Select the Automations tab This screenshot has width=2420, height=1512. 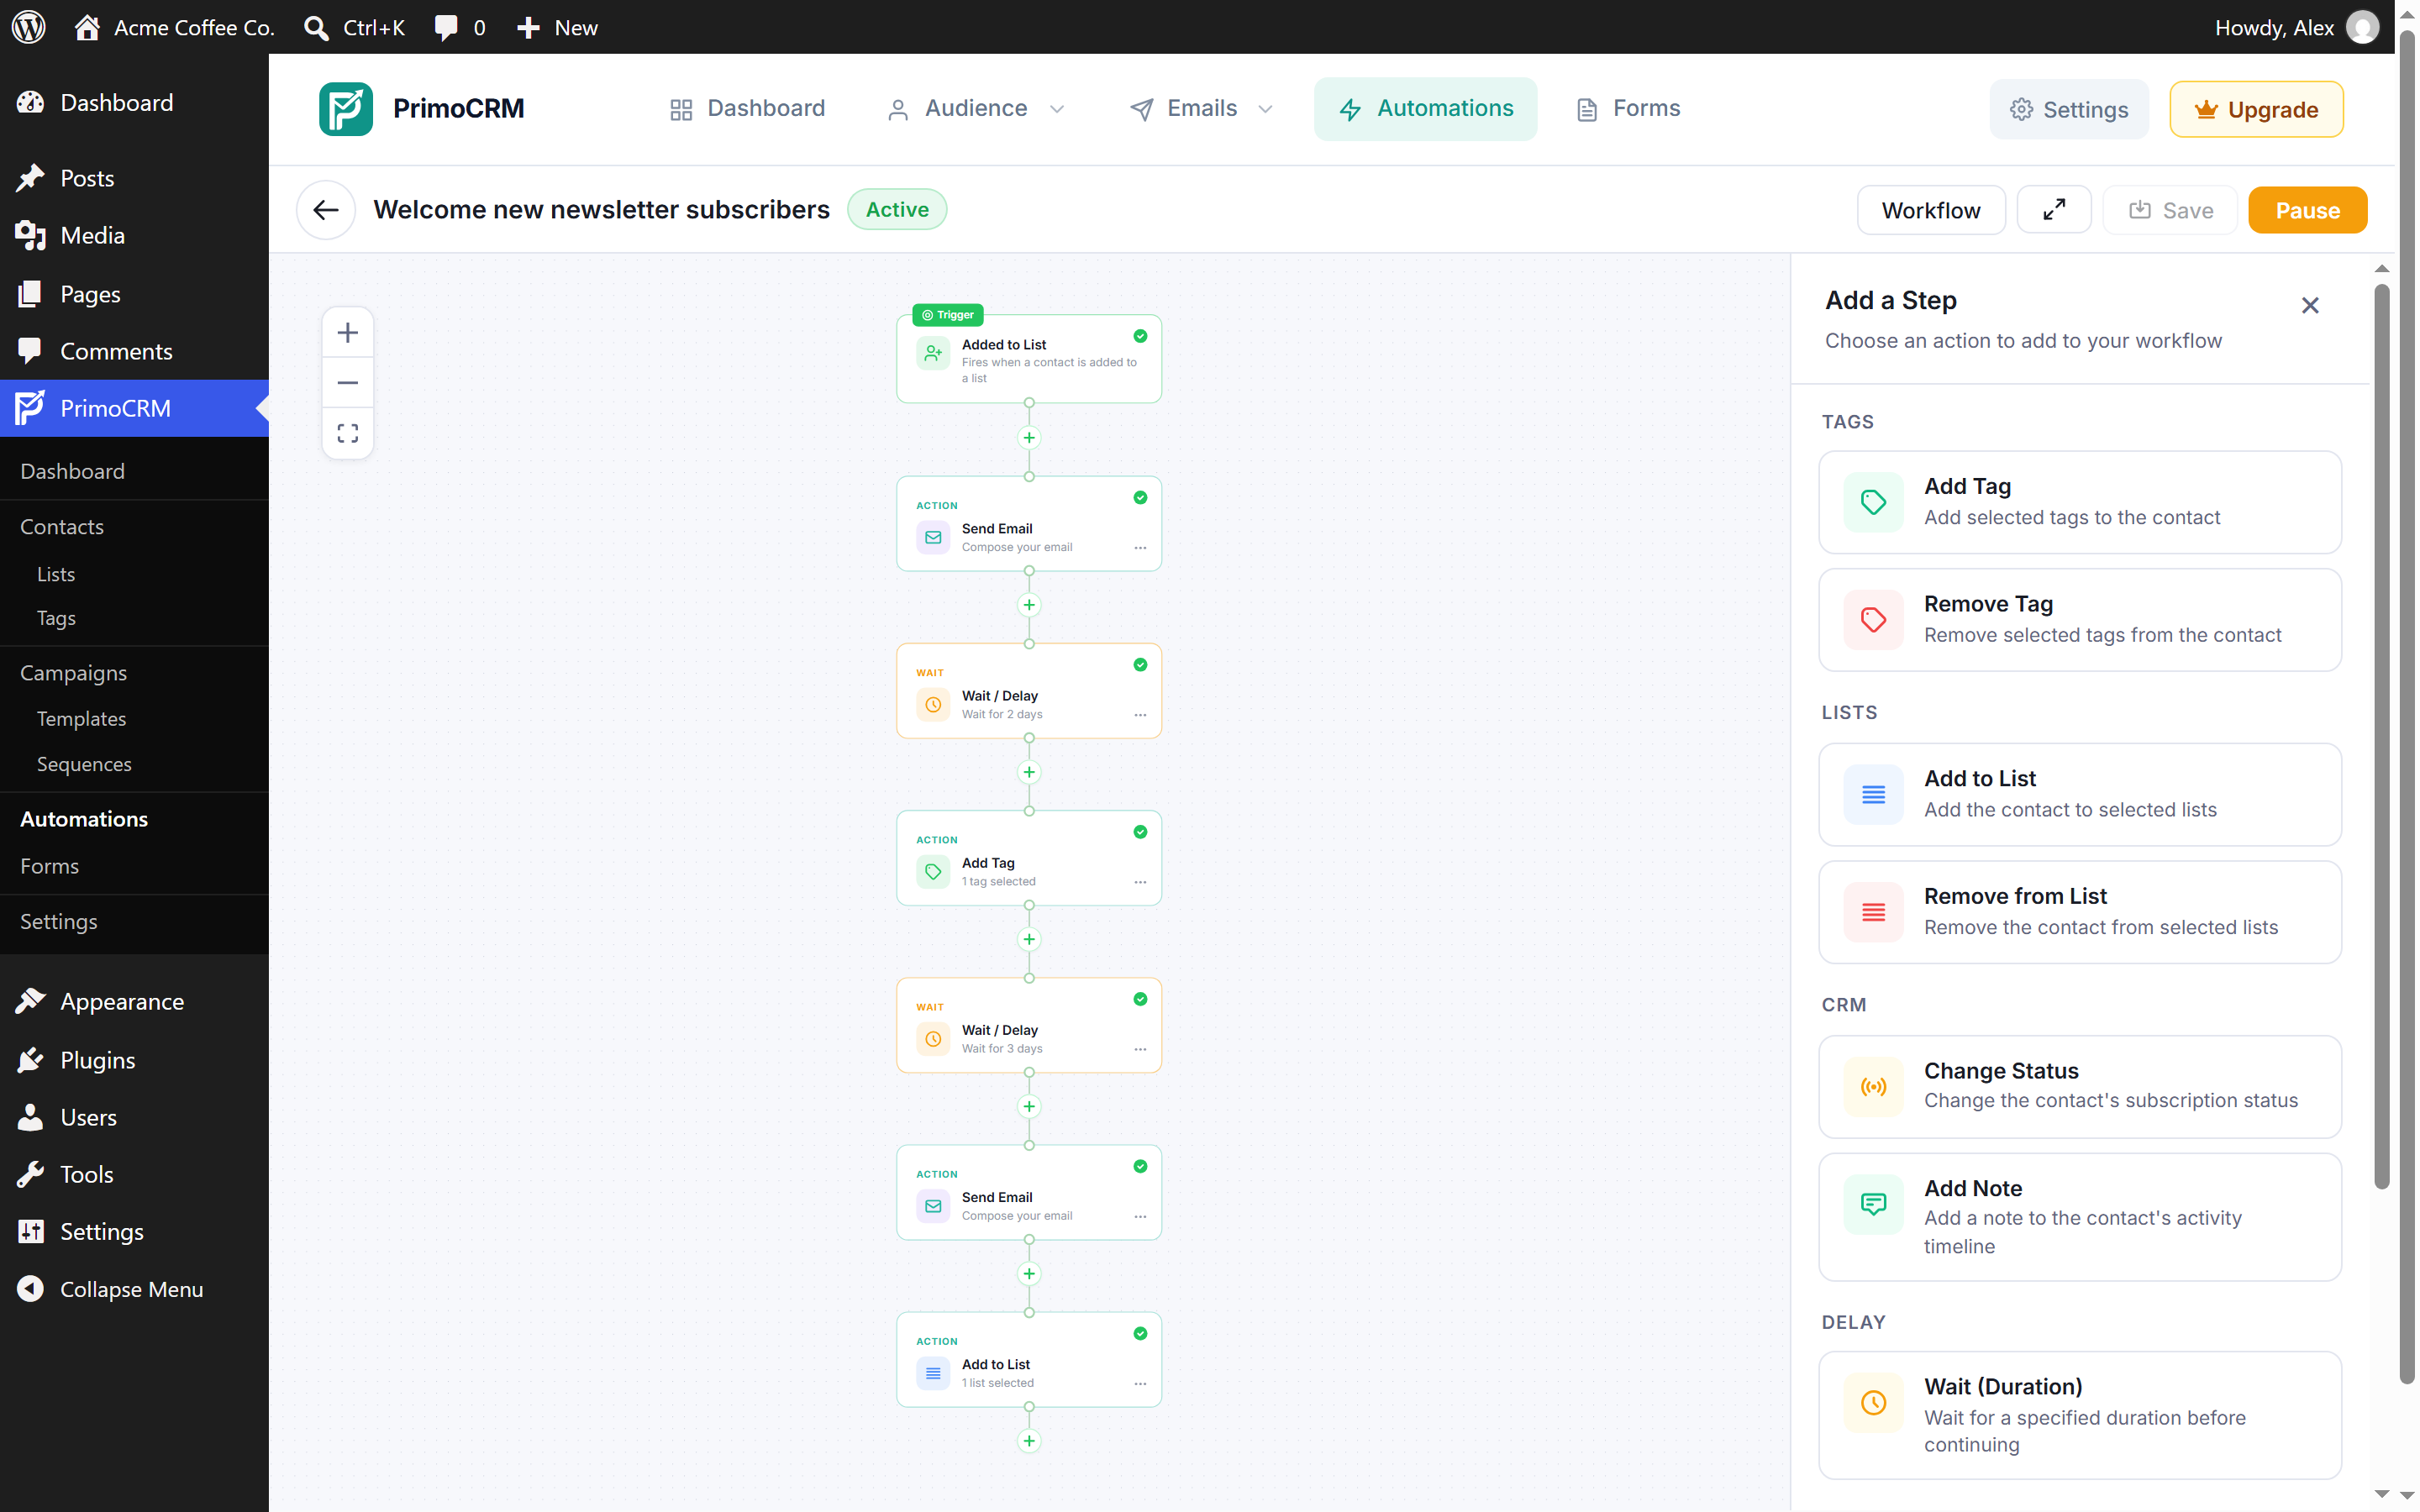tap(1425, 108)
